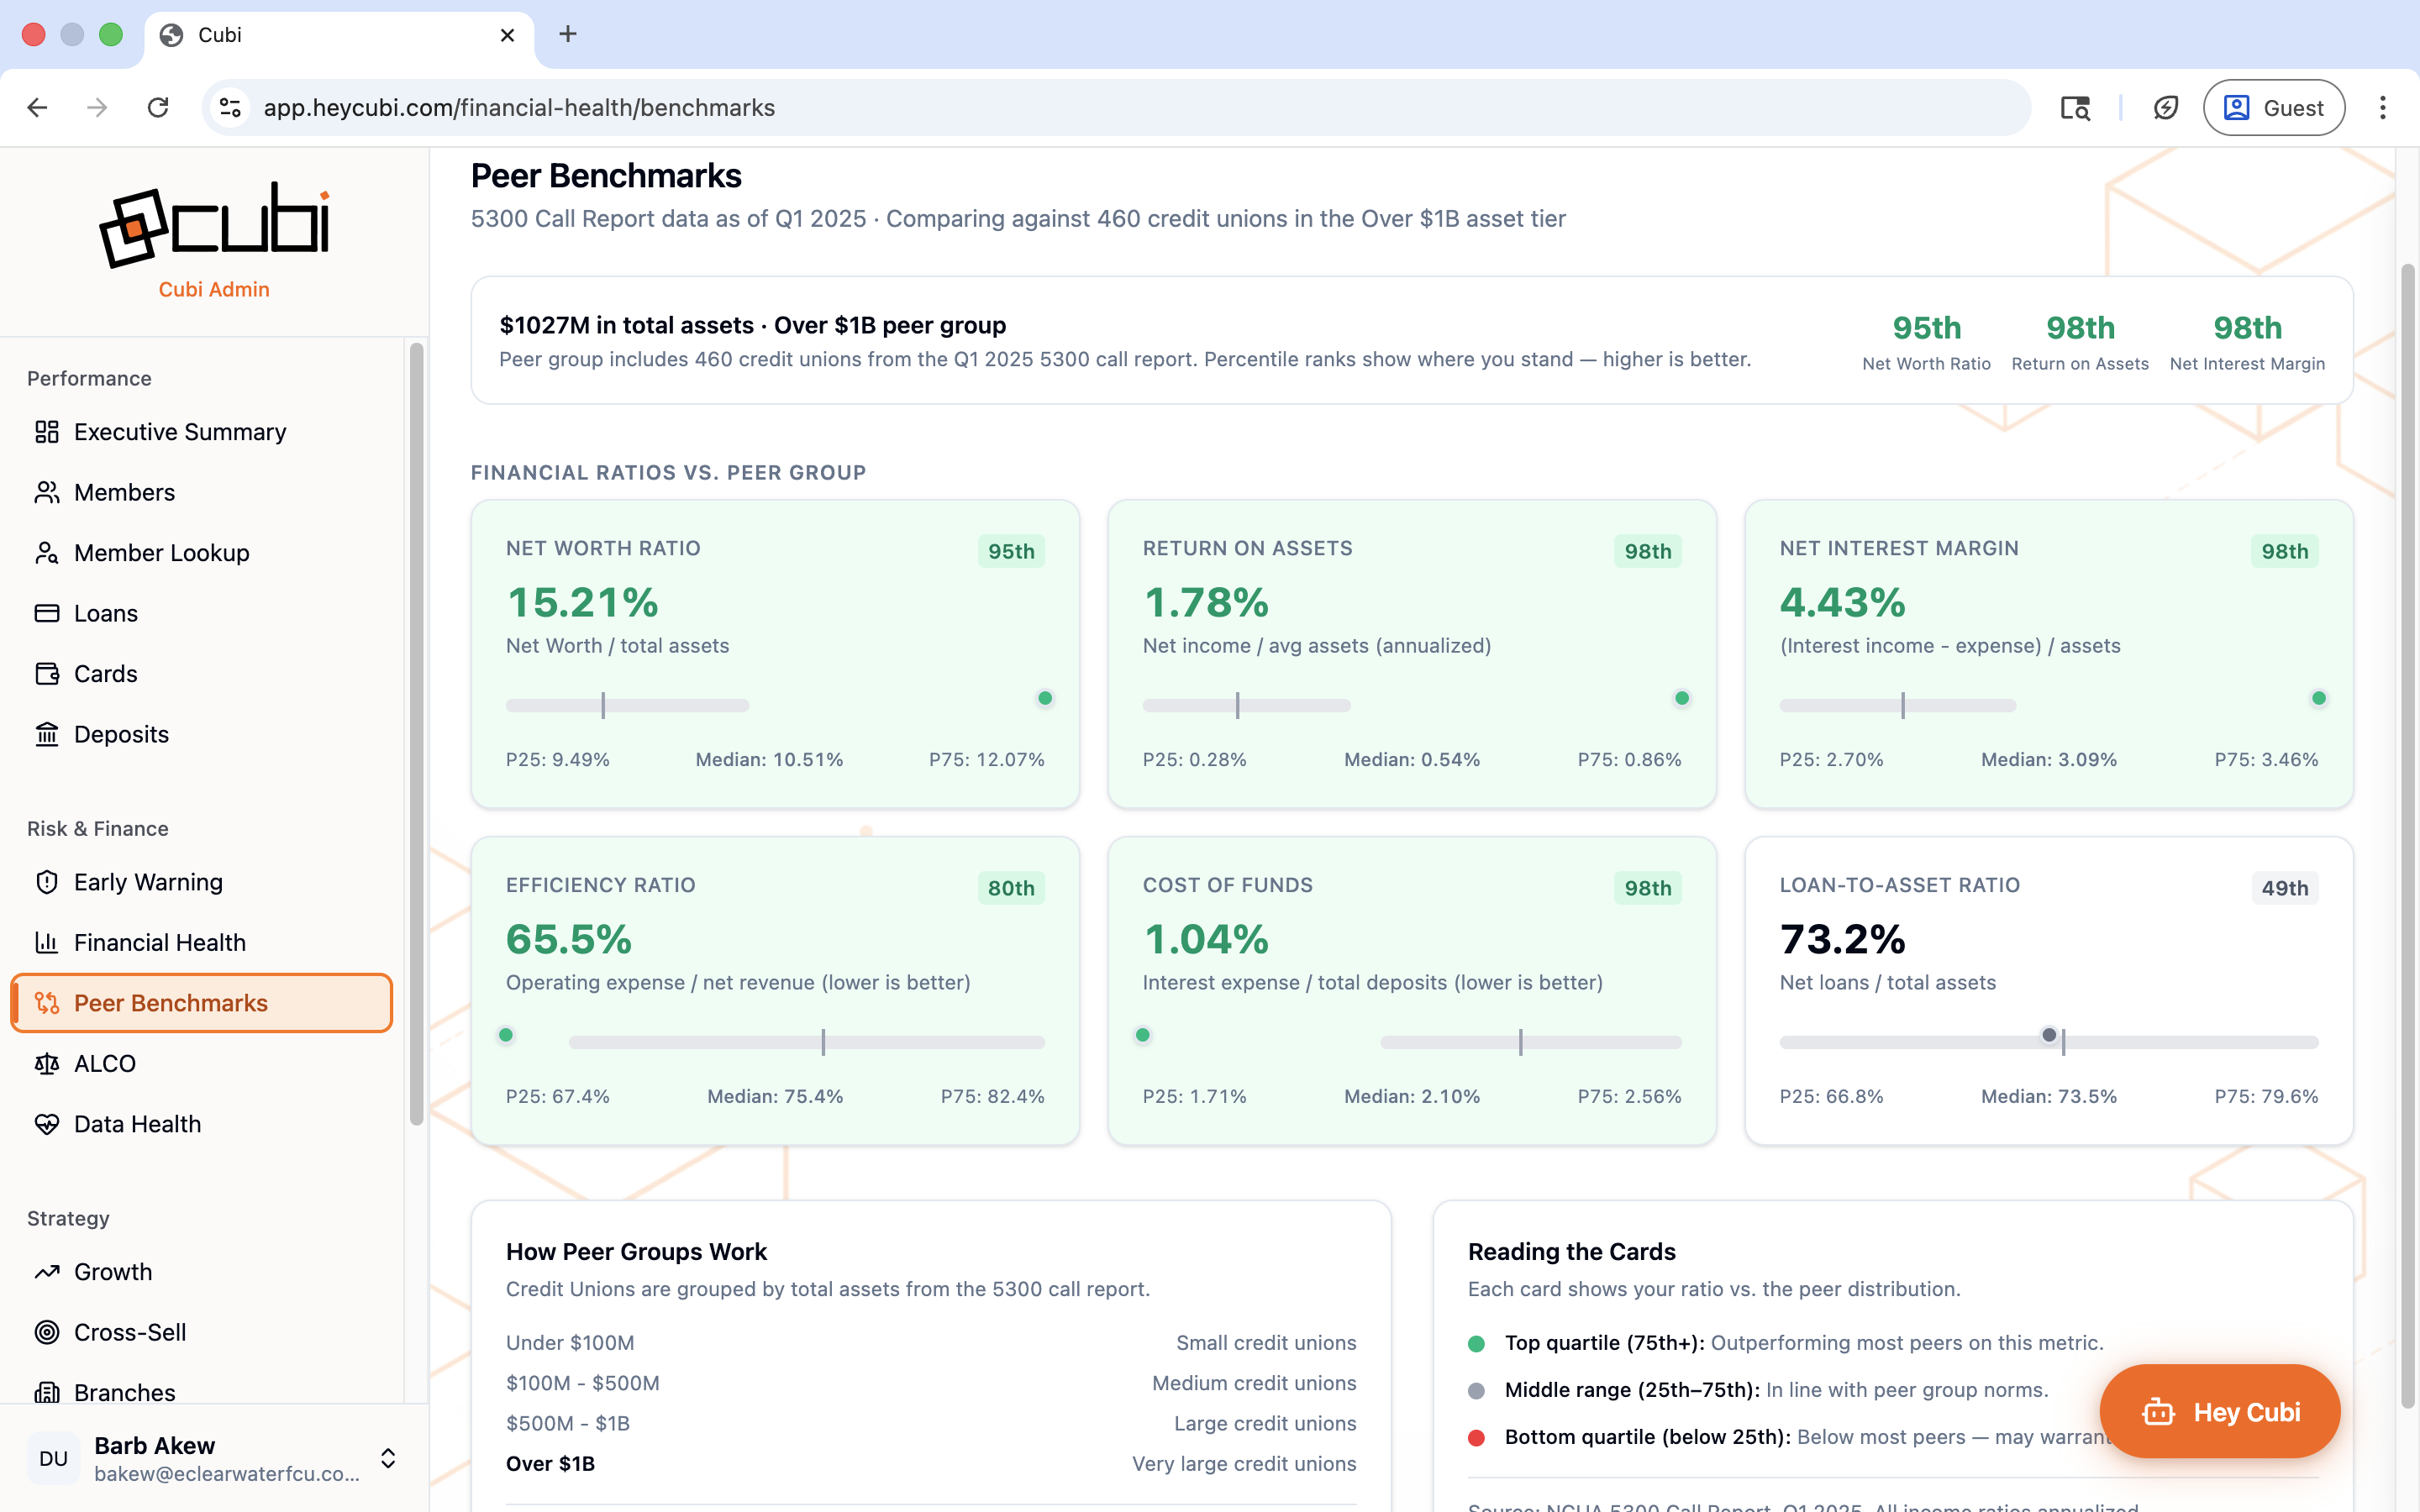Open the ALCO section

105,1063
